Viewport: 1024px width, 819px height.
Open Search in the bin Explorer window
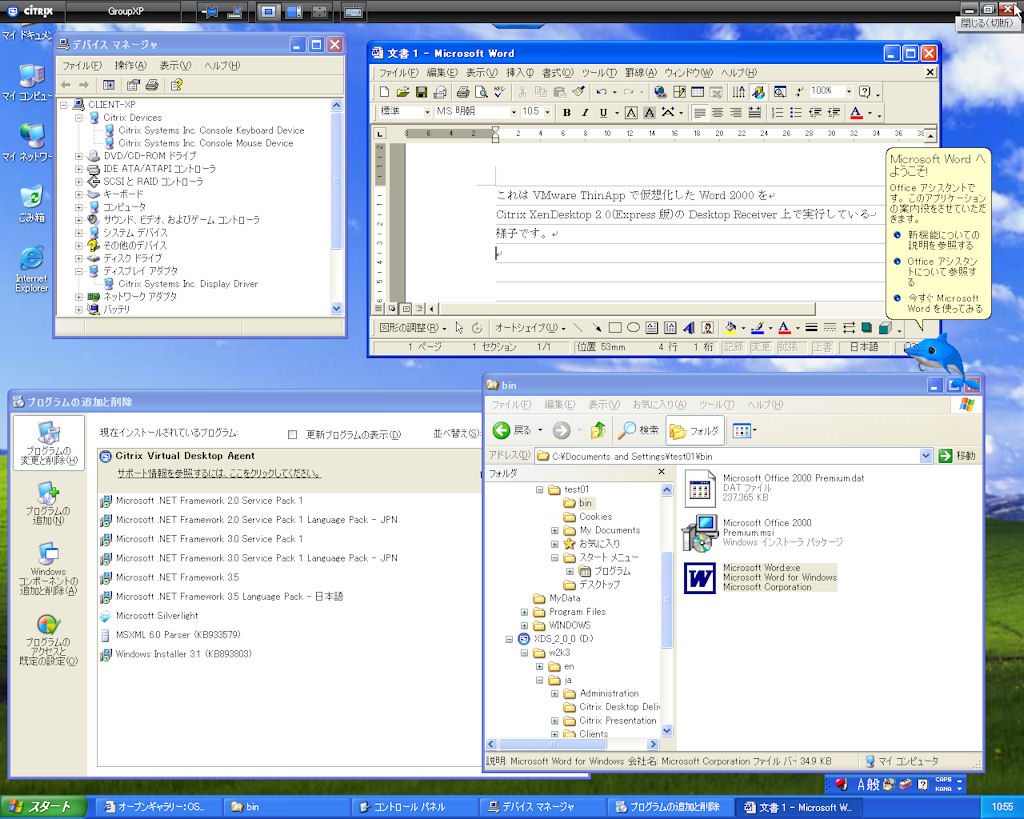click(x=638, y=430)
